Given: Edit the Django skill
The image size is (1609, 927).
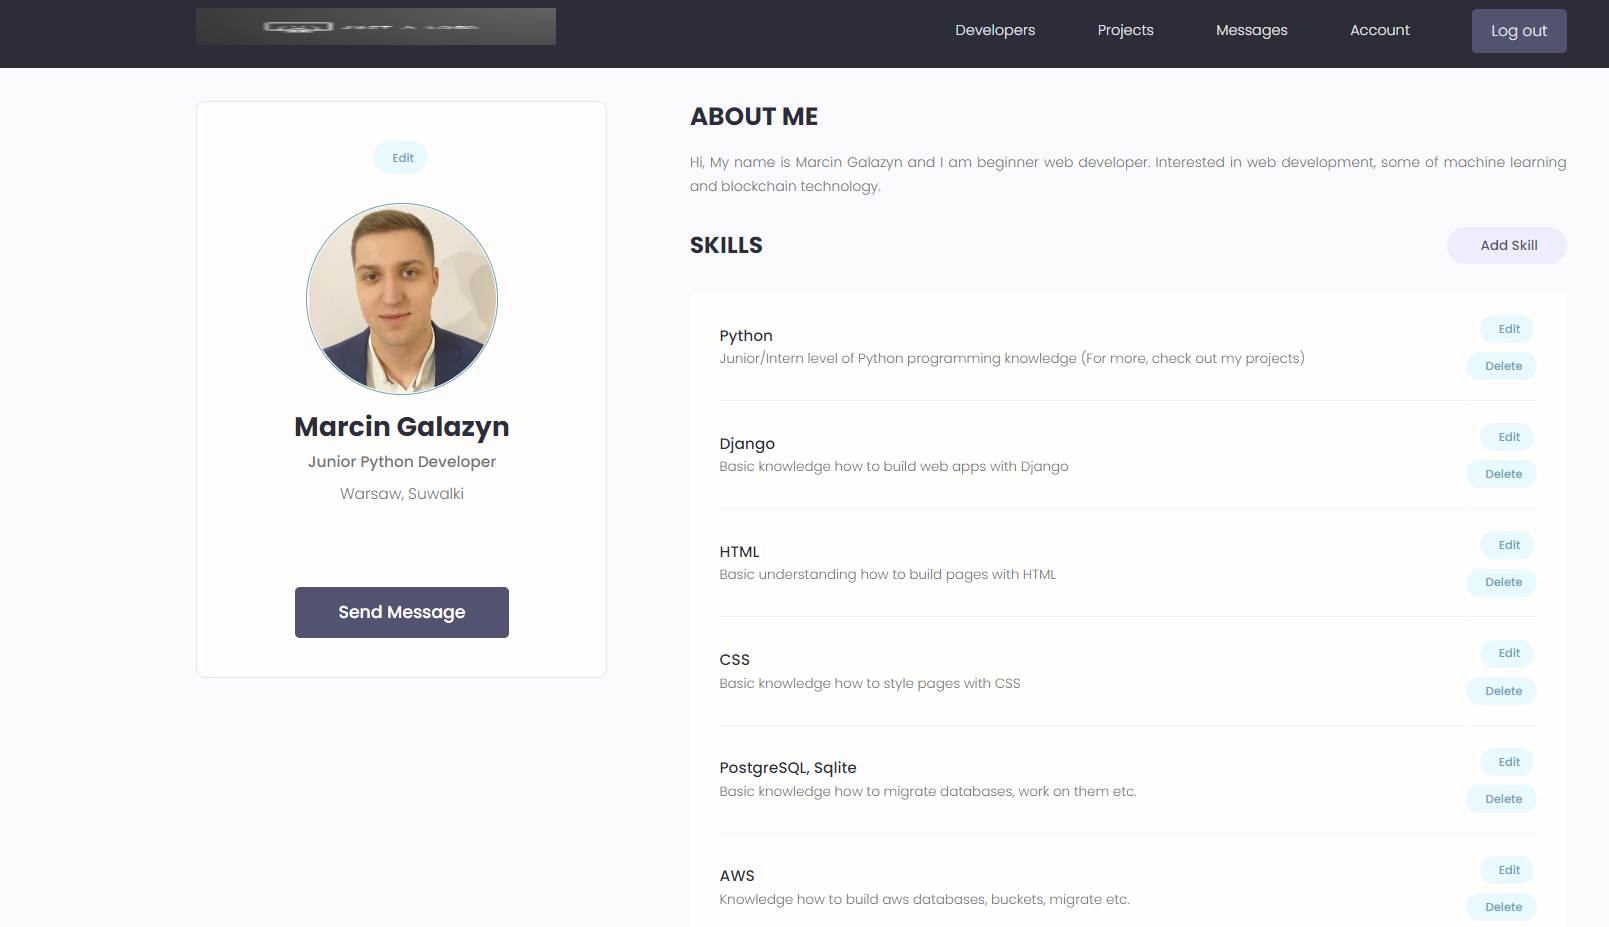Looking at the screenshot, I should point(1506,437).
